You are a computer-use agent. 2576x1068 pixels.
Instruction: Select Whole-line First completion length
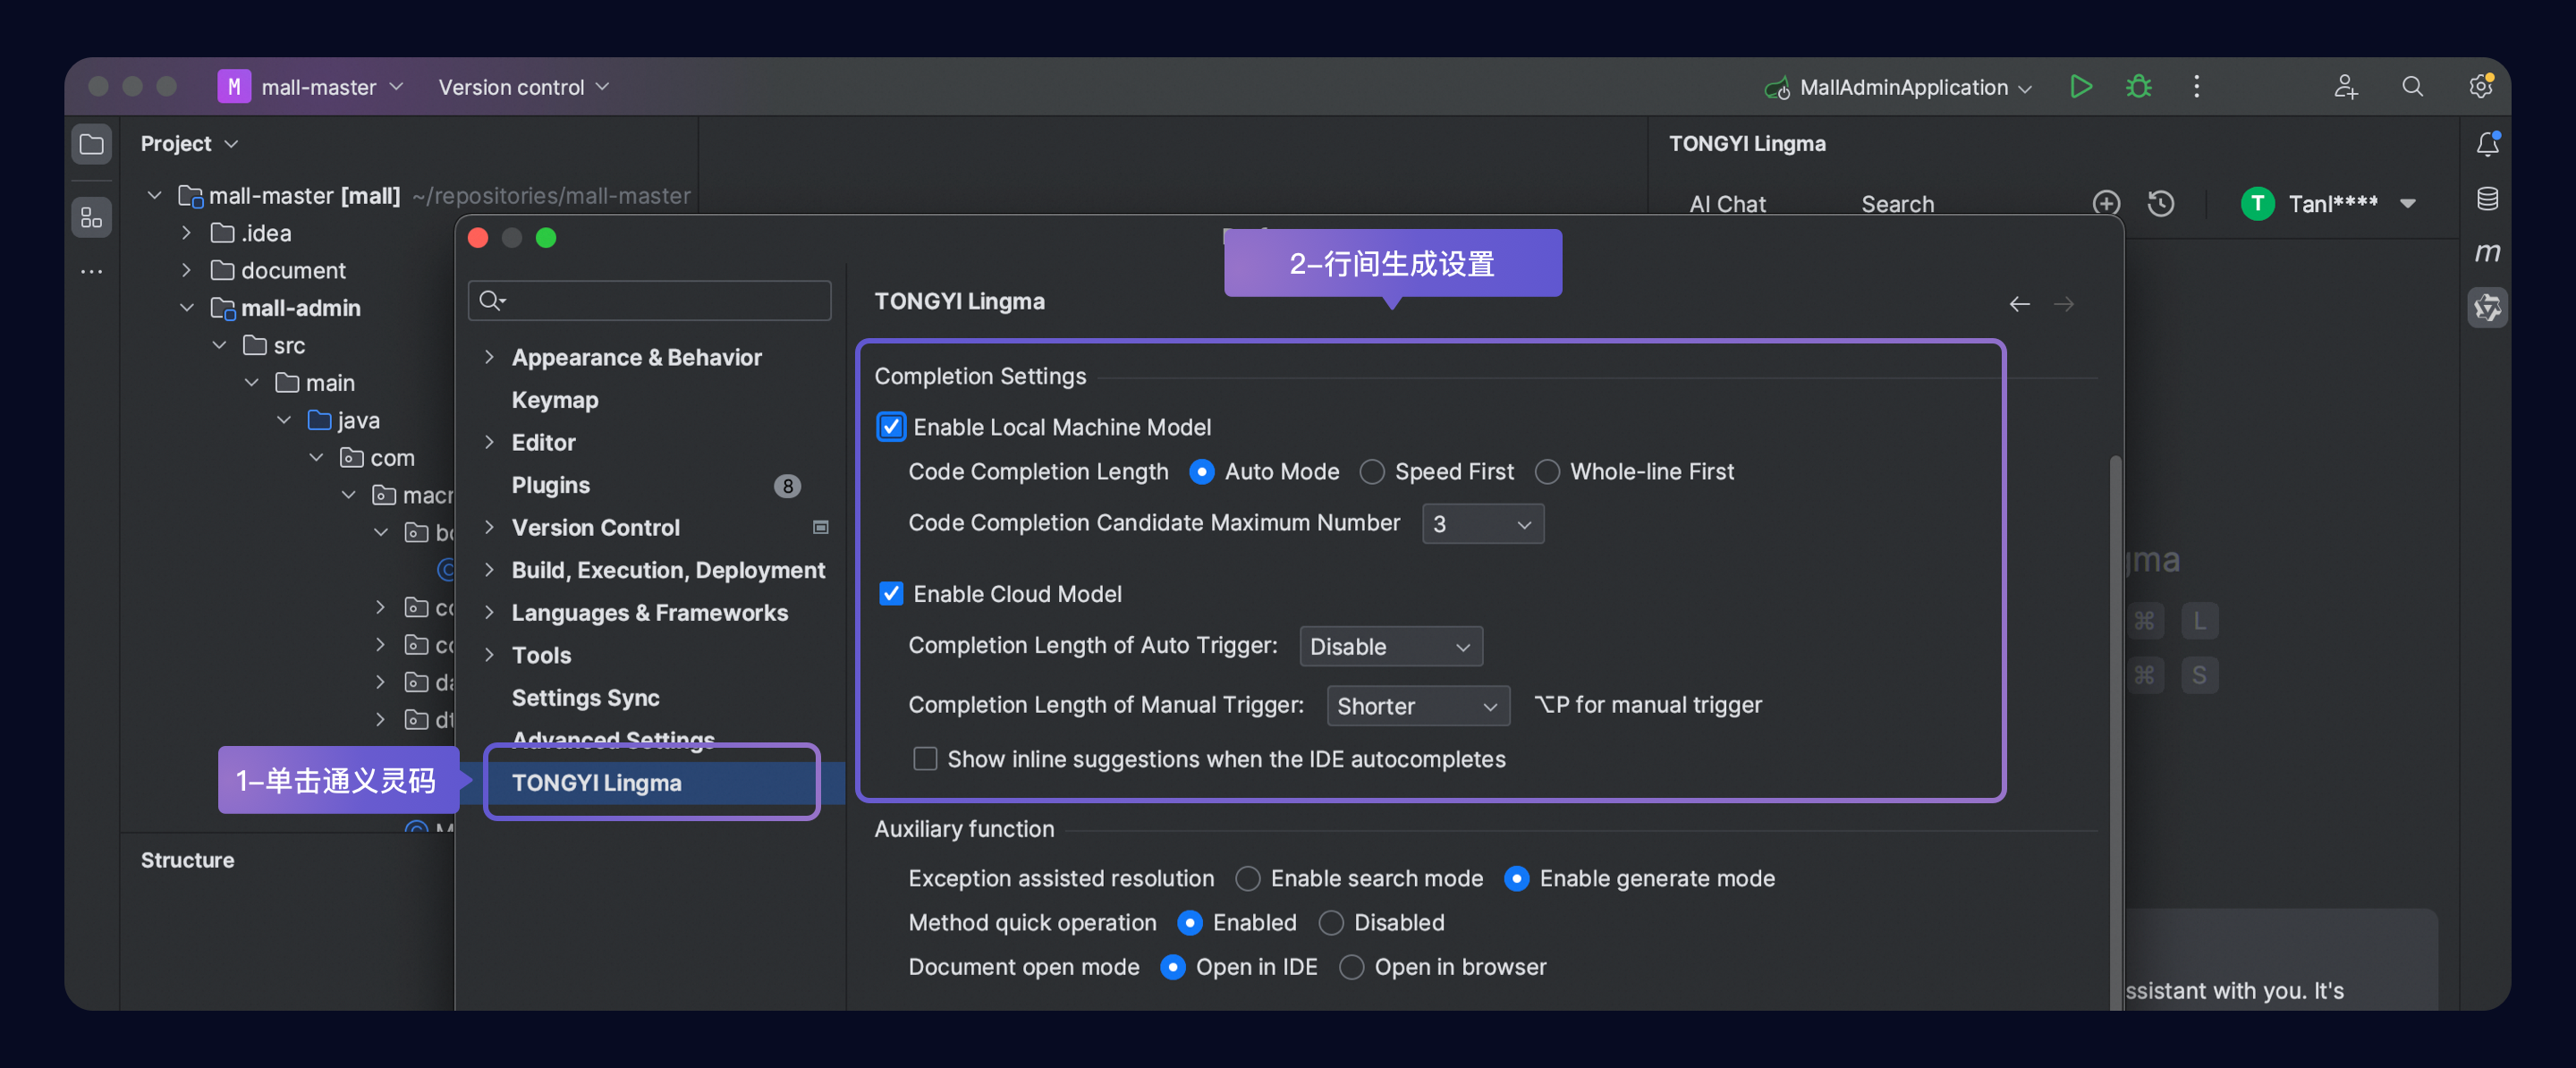pos(1547,472)
